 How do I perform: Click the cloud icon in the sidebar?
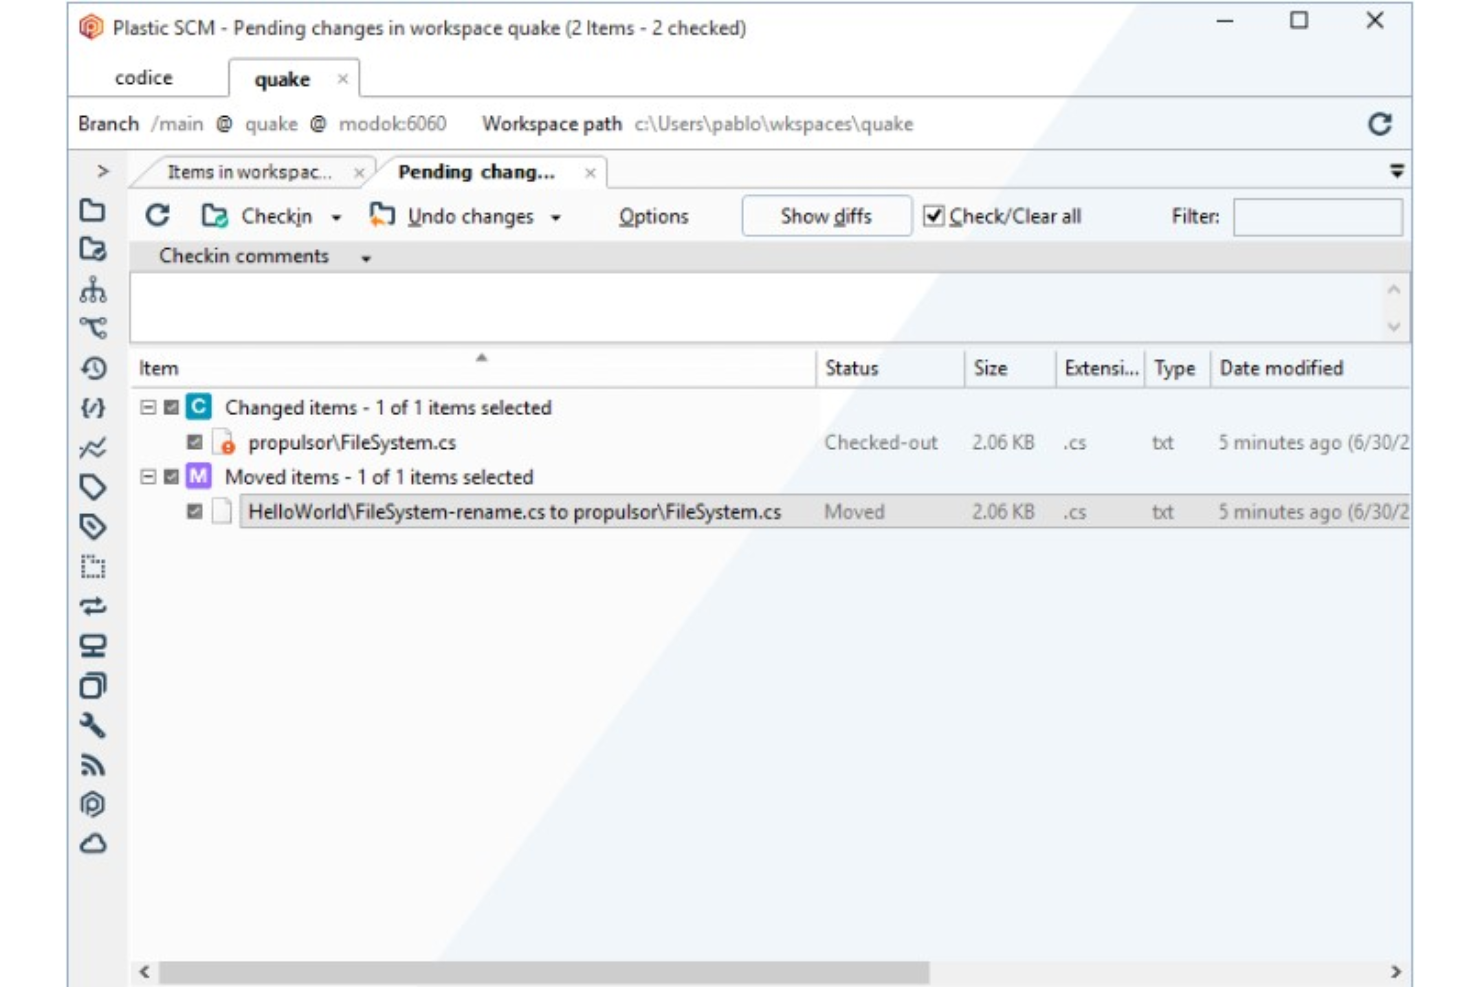[x=95, y=840]
